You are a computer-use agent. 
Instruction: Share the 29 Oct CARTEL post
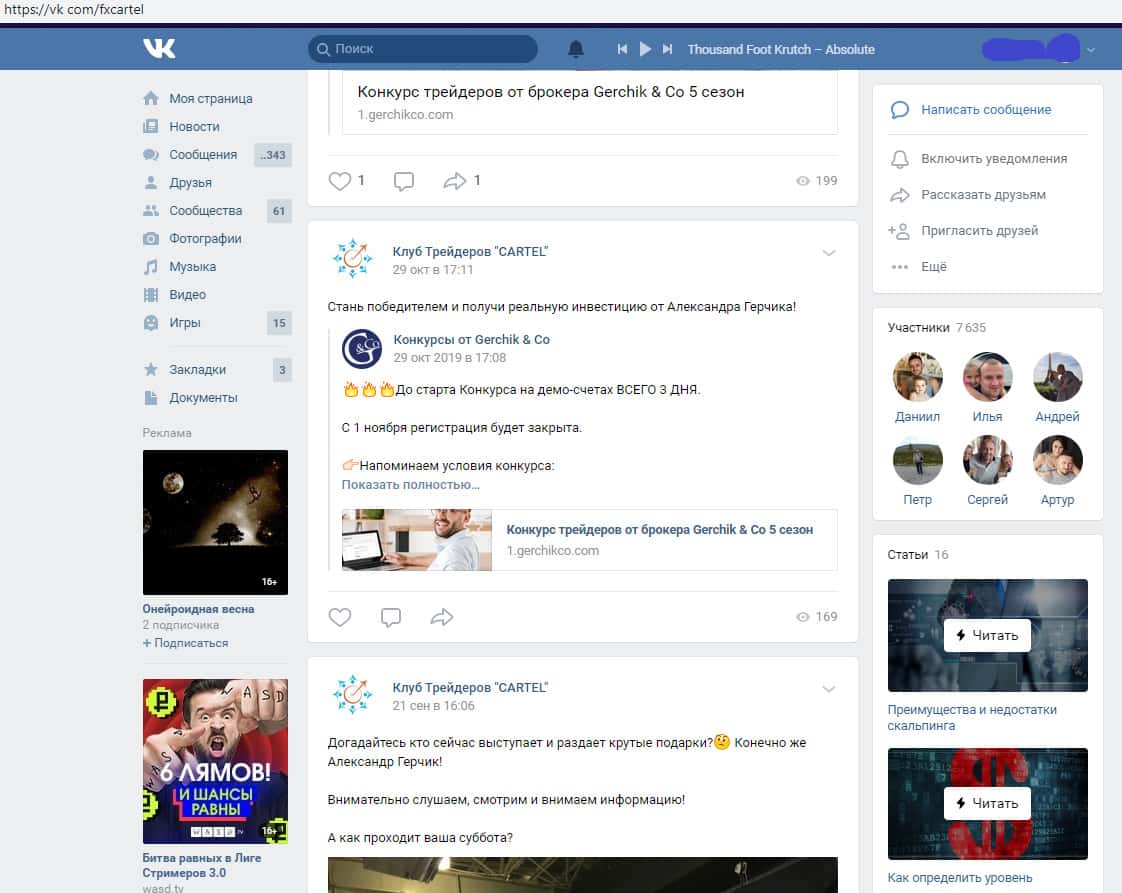coord(442,617)
